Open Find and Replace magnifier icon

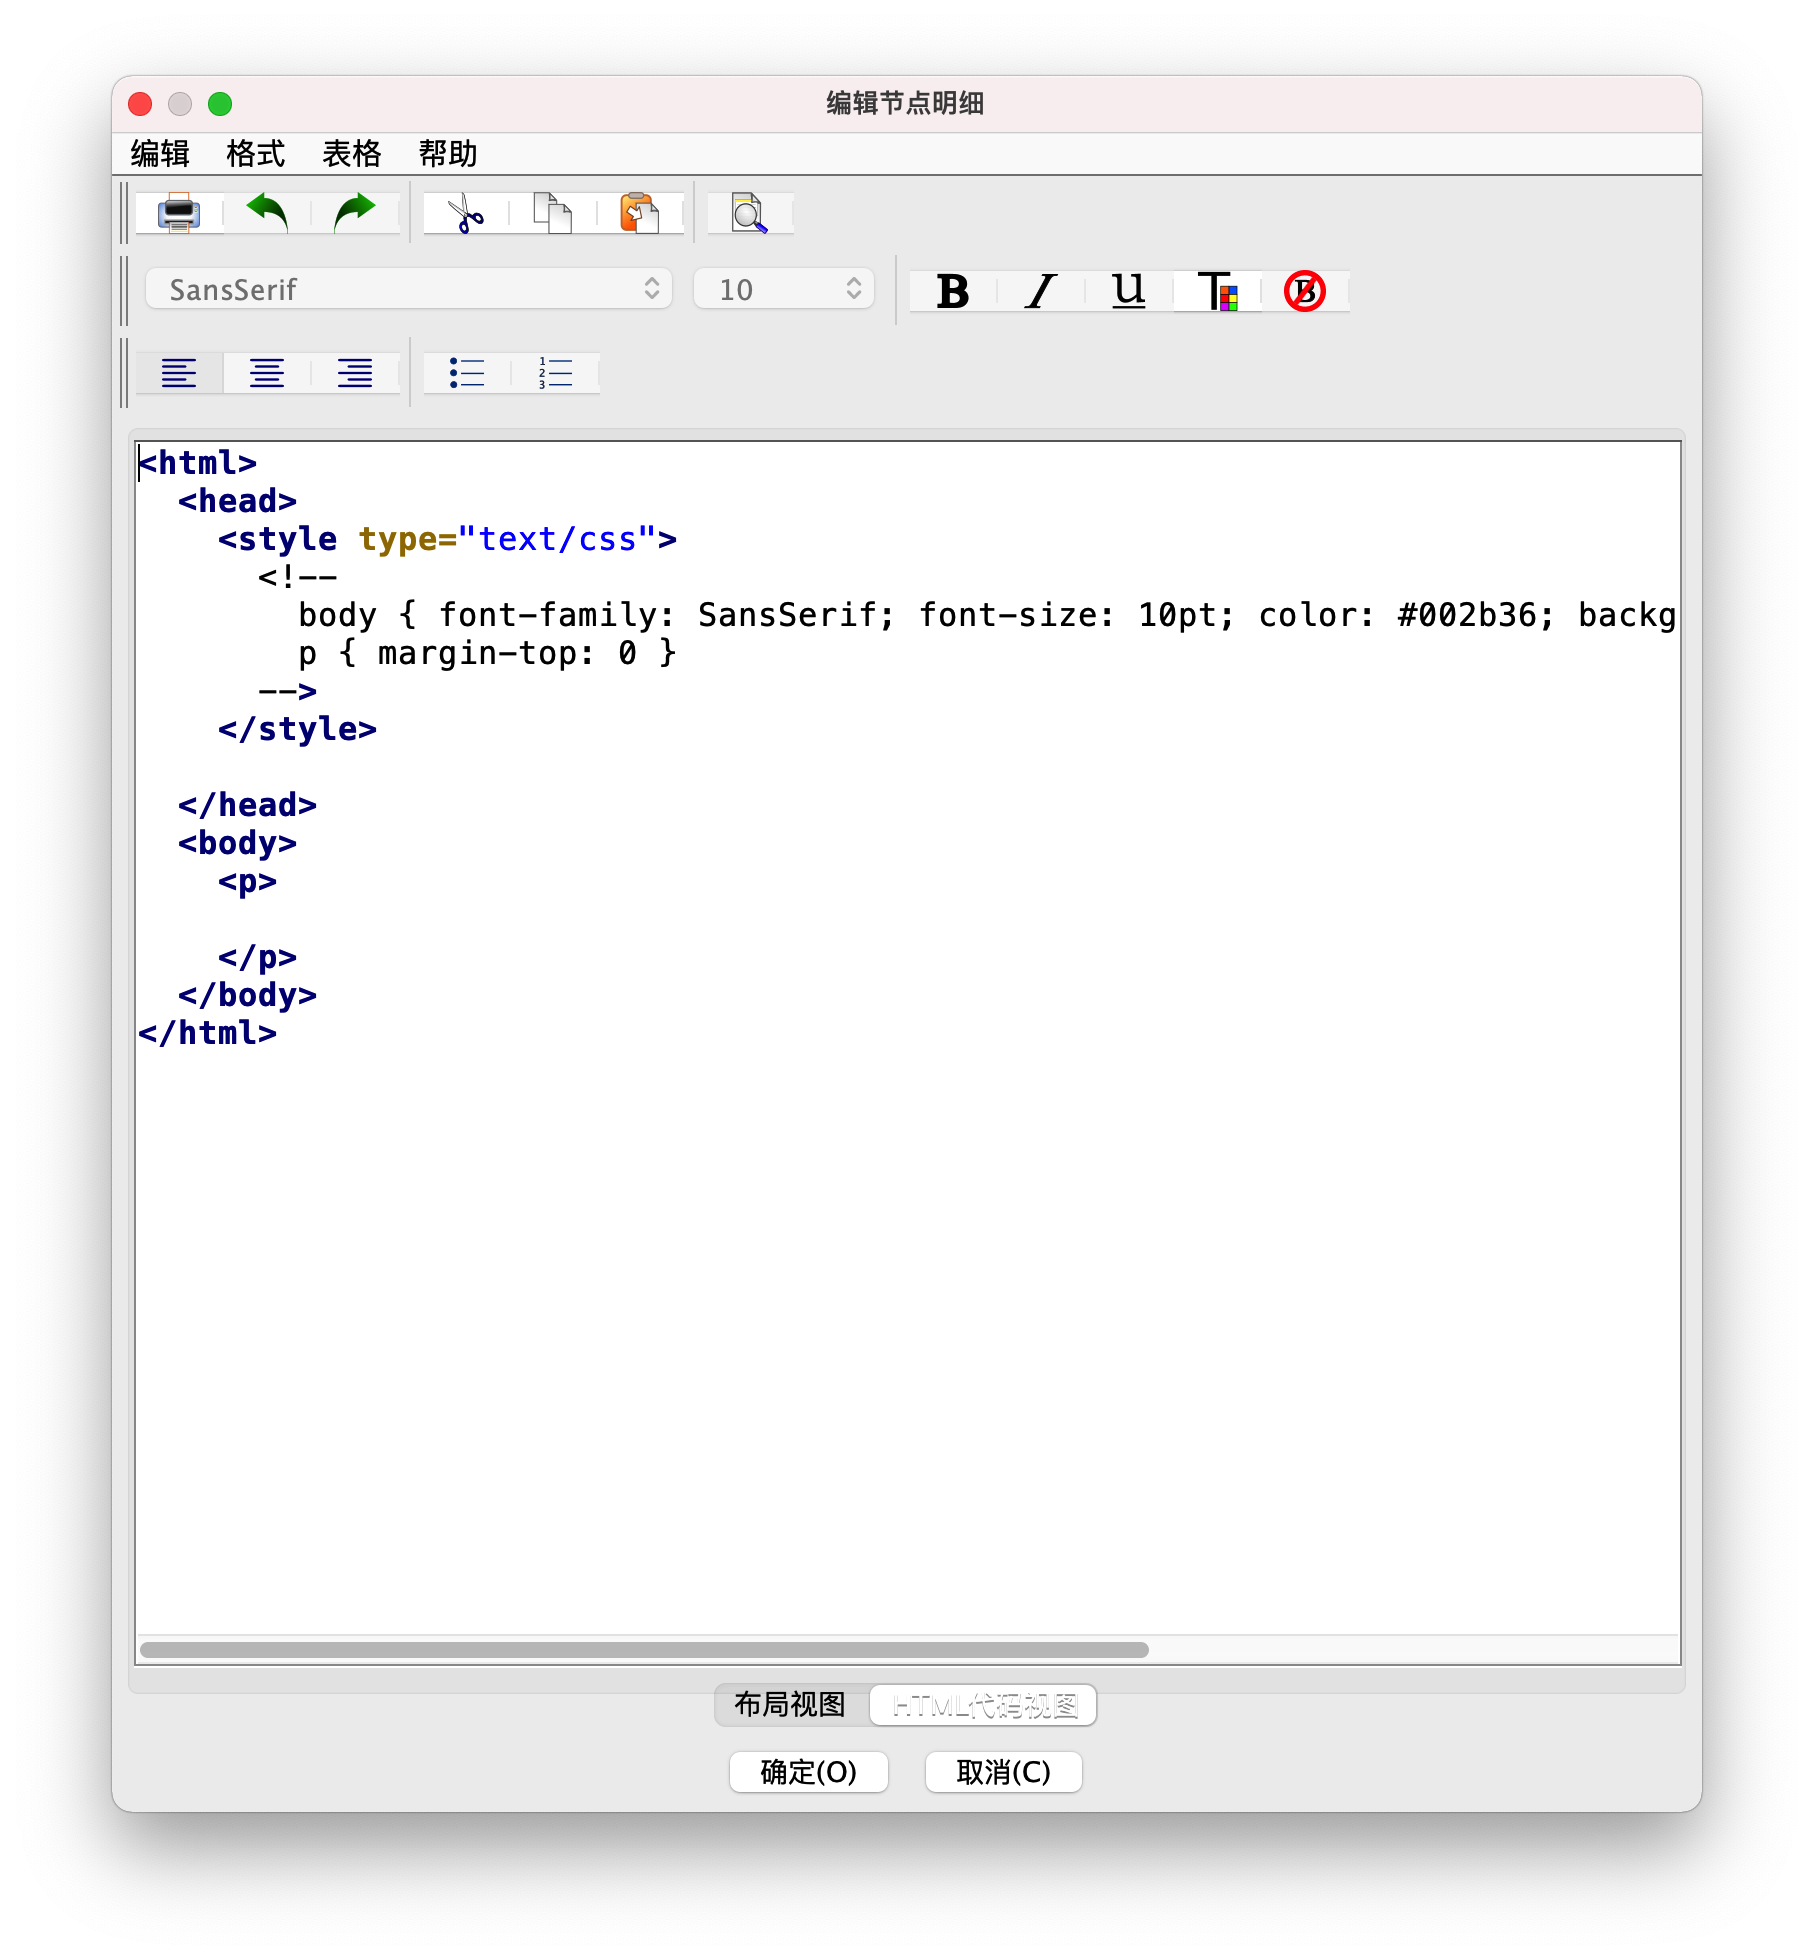click(750, 213)
